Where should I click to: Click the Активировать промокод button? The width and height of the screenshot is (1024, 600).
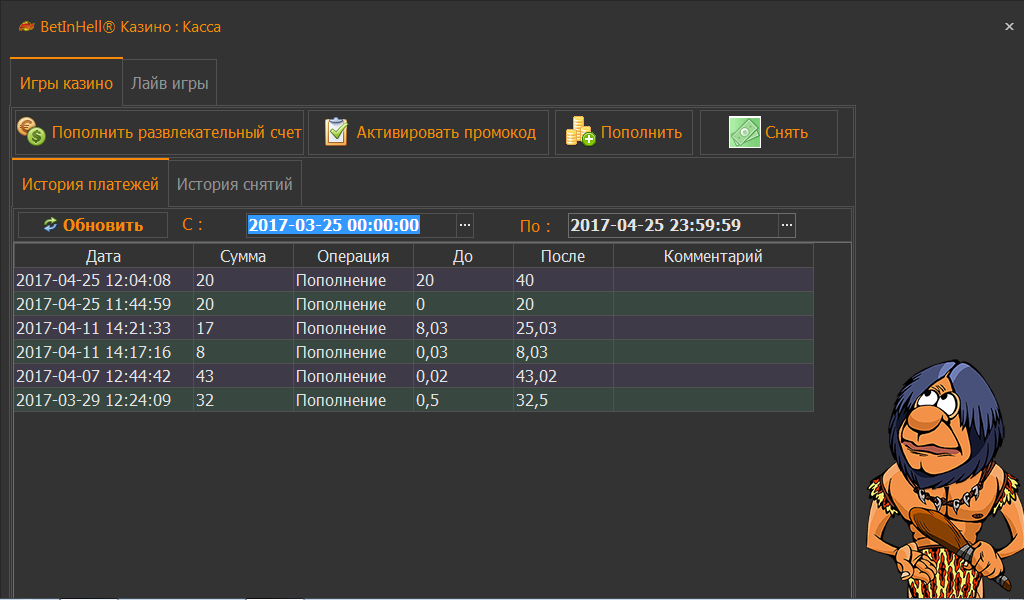coord(428,133)
